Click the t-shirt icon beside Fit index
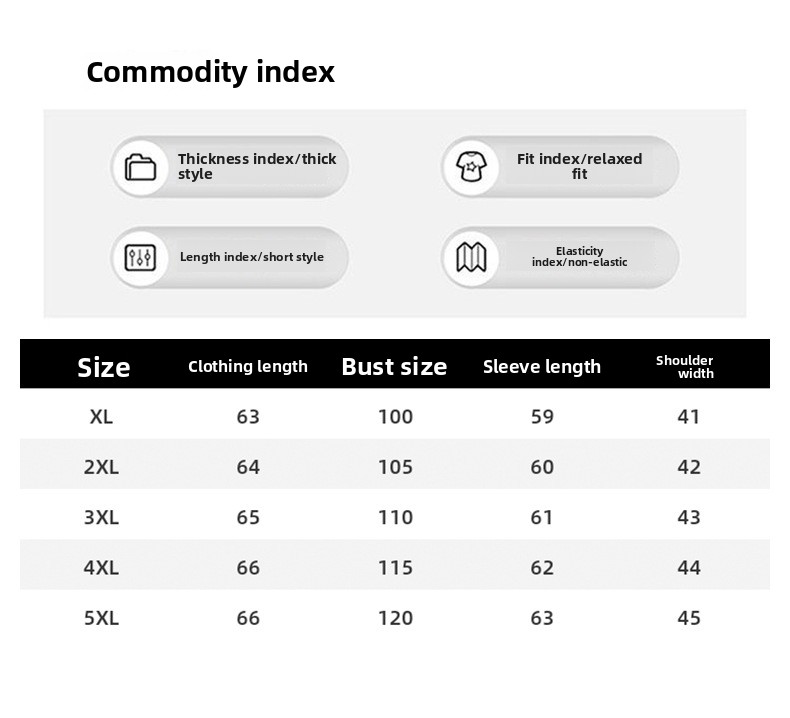Screen dimensions: 790x718 pyautogui.click(x=470, y=166)
